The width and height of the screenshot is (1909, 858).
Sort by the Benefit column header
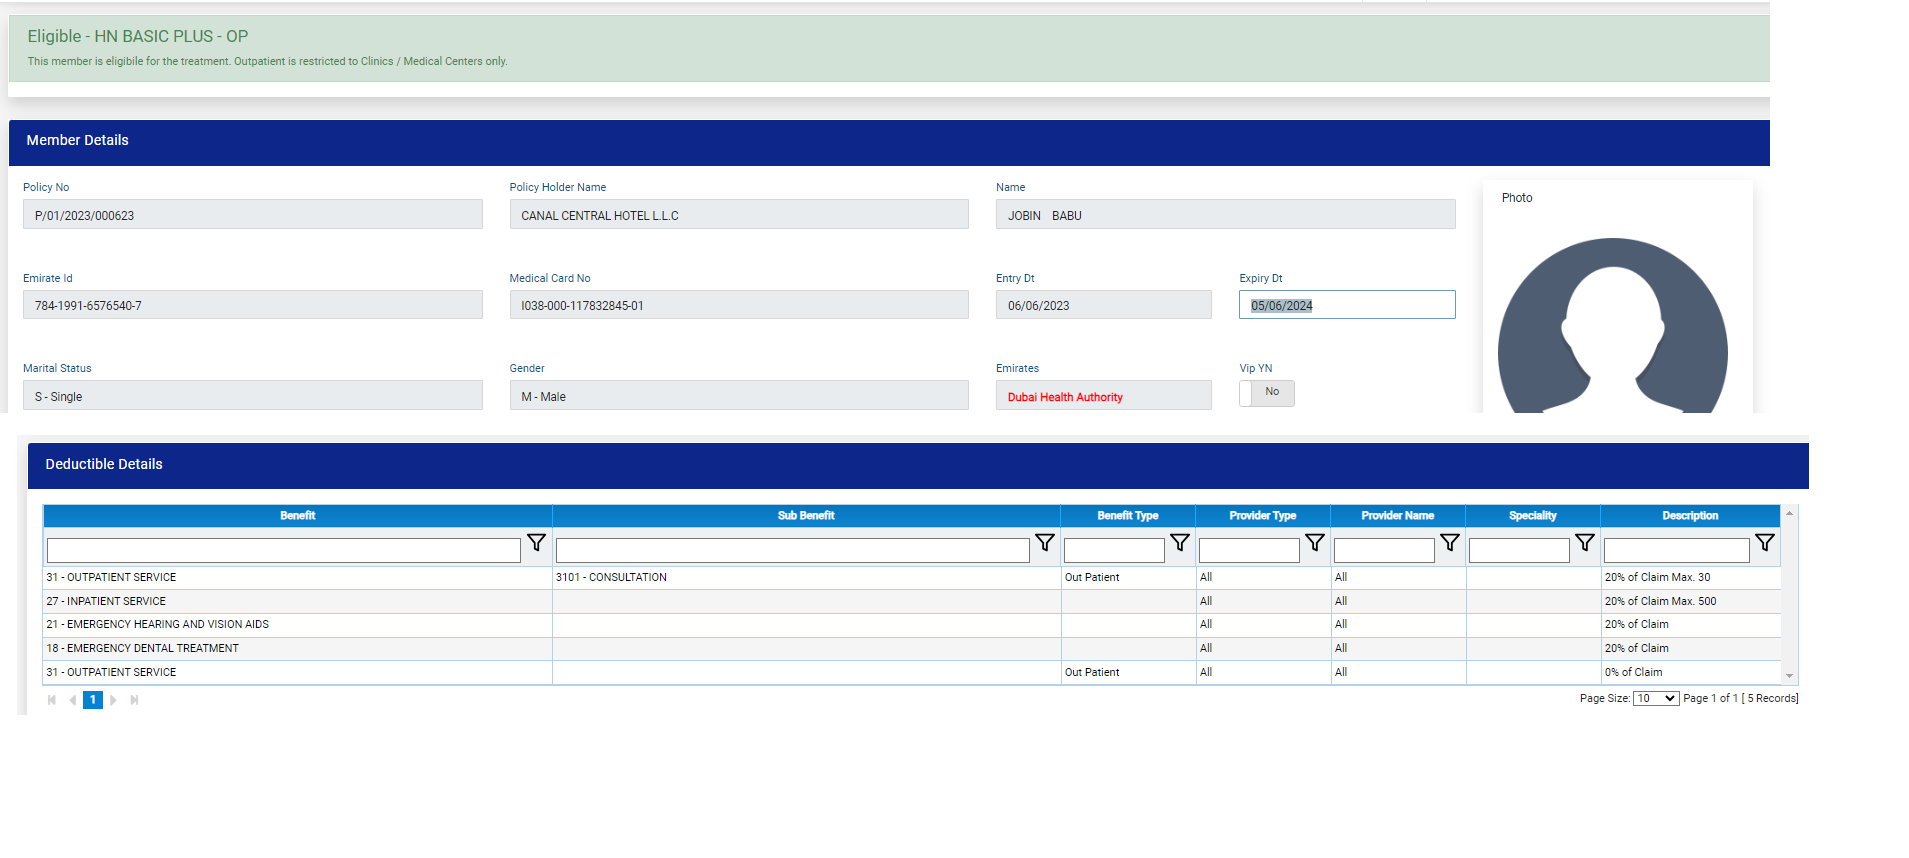[x=297, y=516]
